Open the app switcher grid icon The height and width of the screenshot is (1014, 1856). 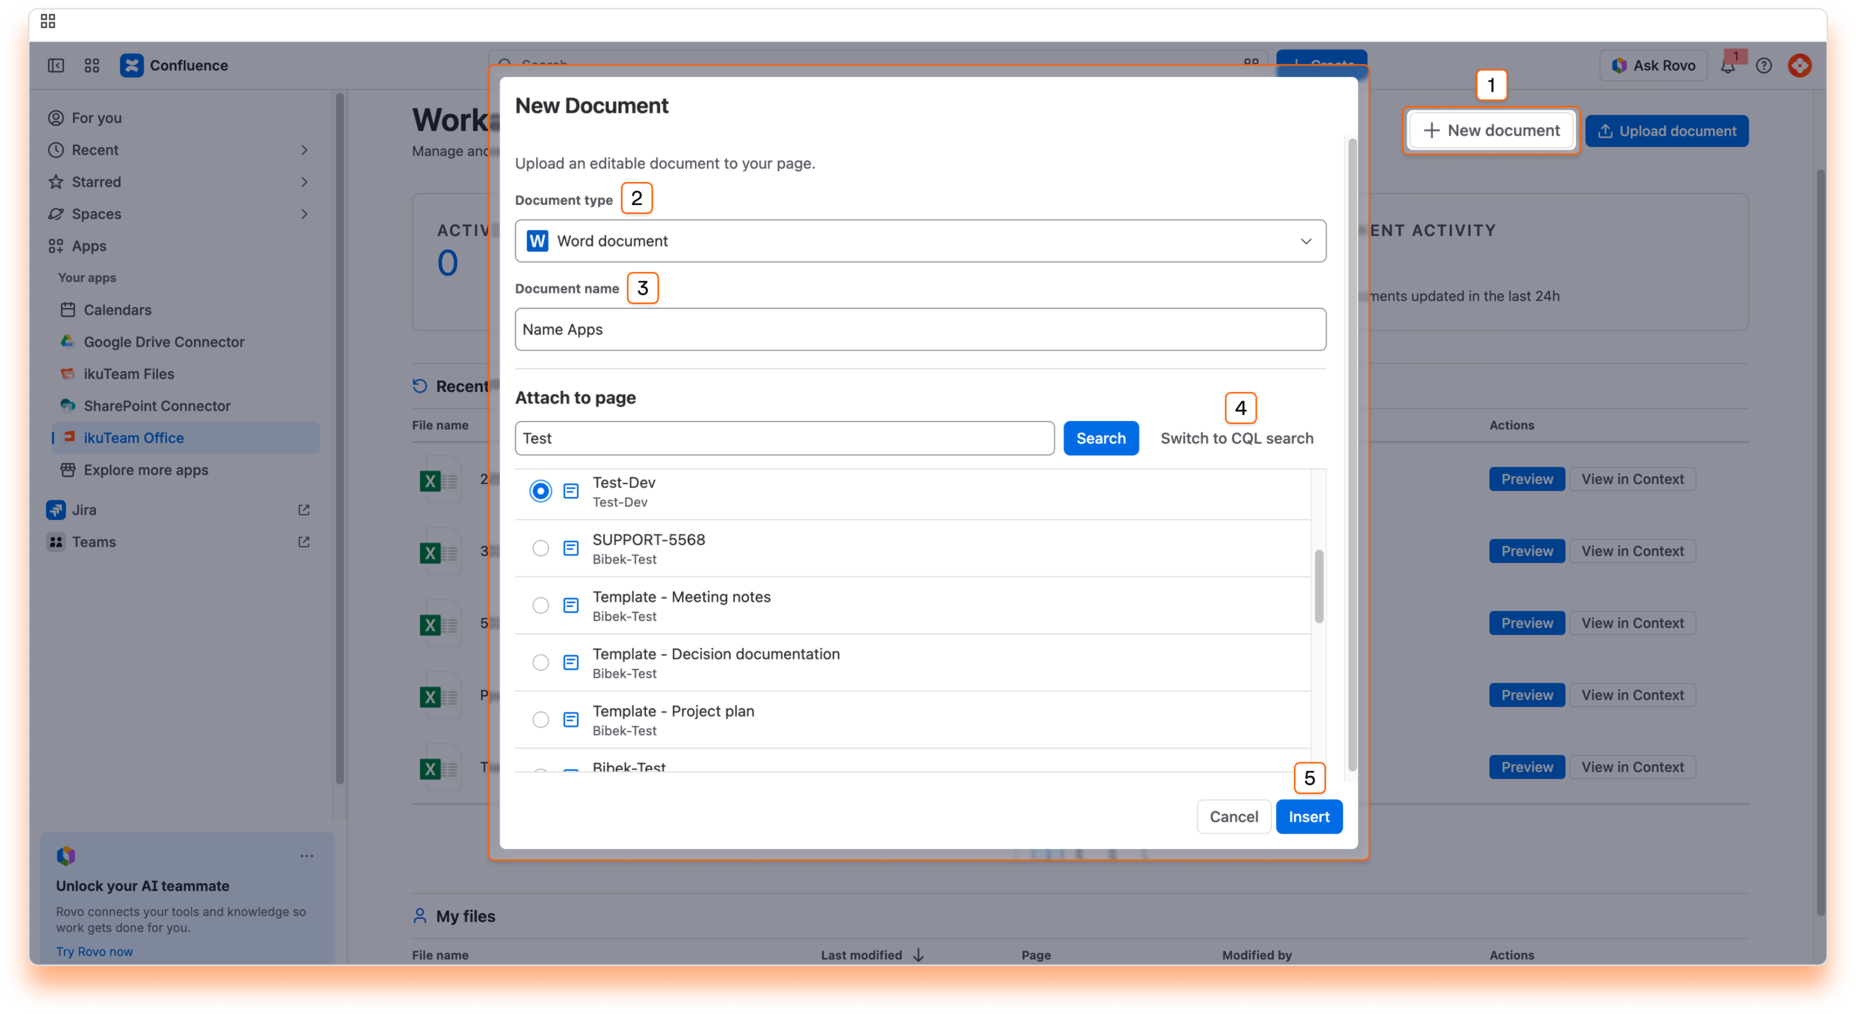tap(92, 65)
